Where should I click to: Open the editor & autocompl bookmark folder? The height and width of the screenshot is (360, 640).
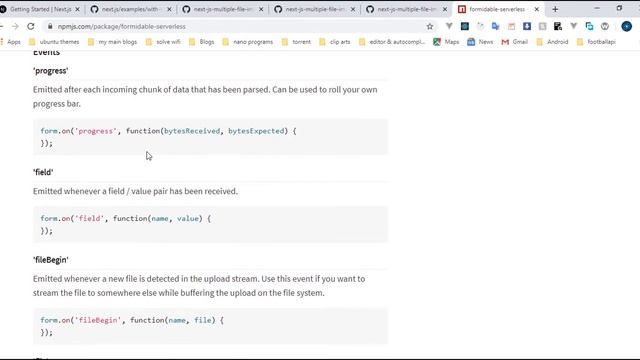[392, 42]
